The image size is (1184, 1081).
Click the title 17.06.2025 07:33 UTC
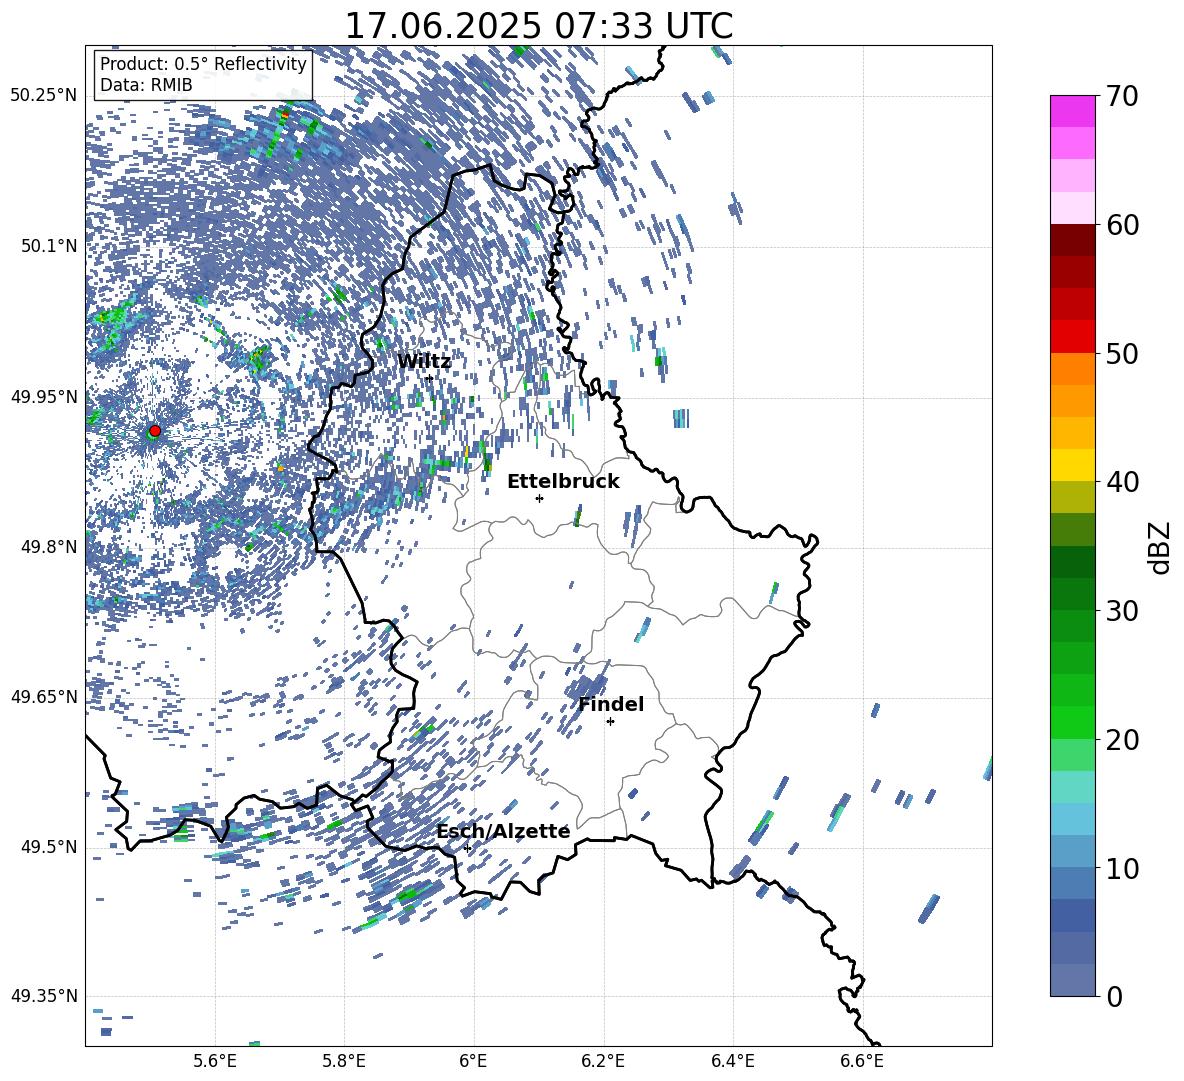(539, 26)
